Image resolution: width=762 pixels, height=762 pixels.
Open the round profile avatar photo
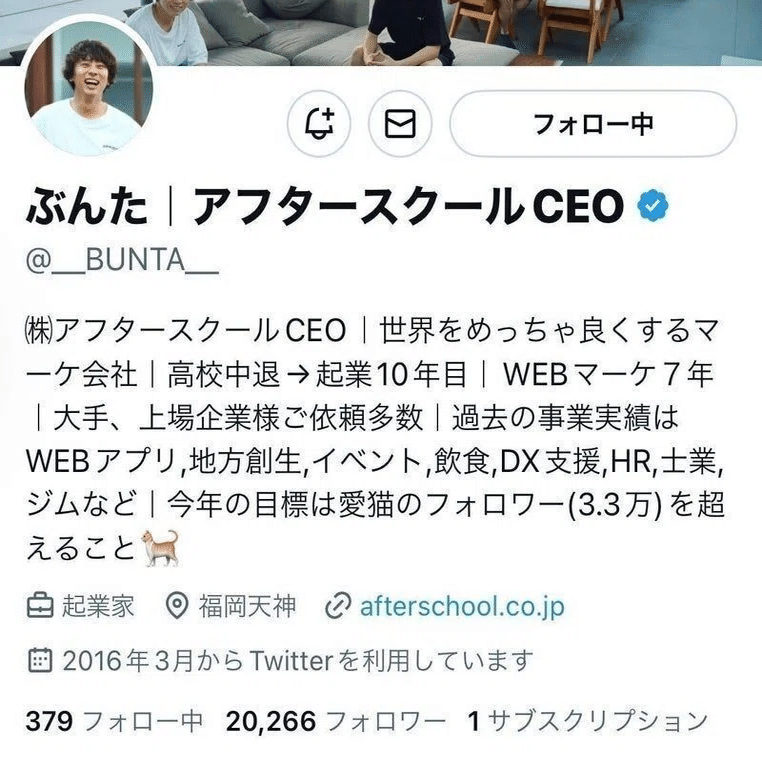(x=89, y=89)
